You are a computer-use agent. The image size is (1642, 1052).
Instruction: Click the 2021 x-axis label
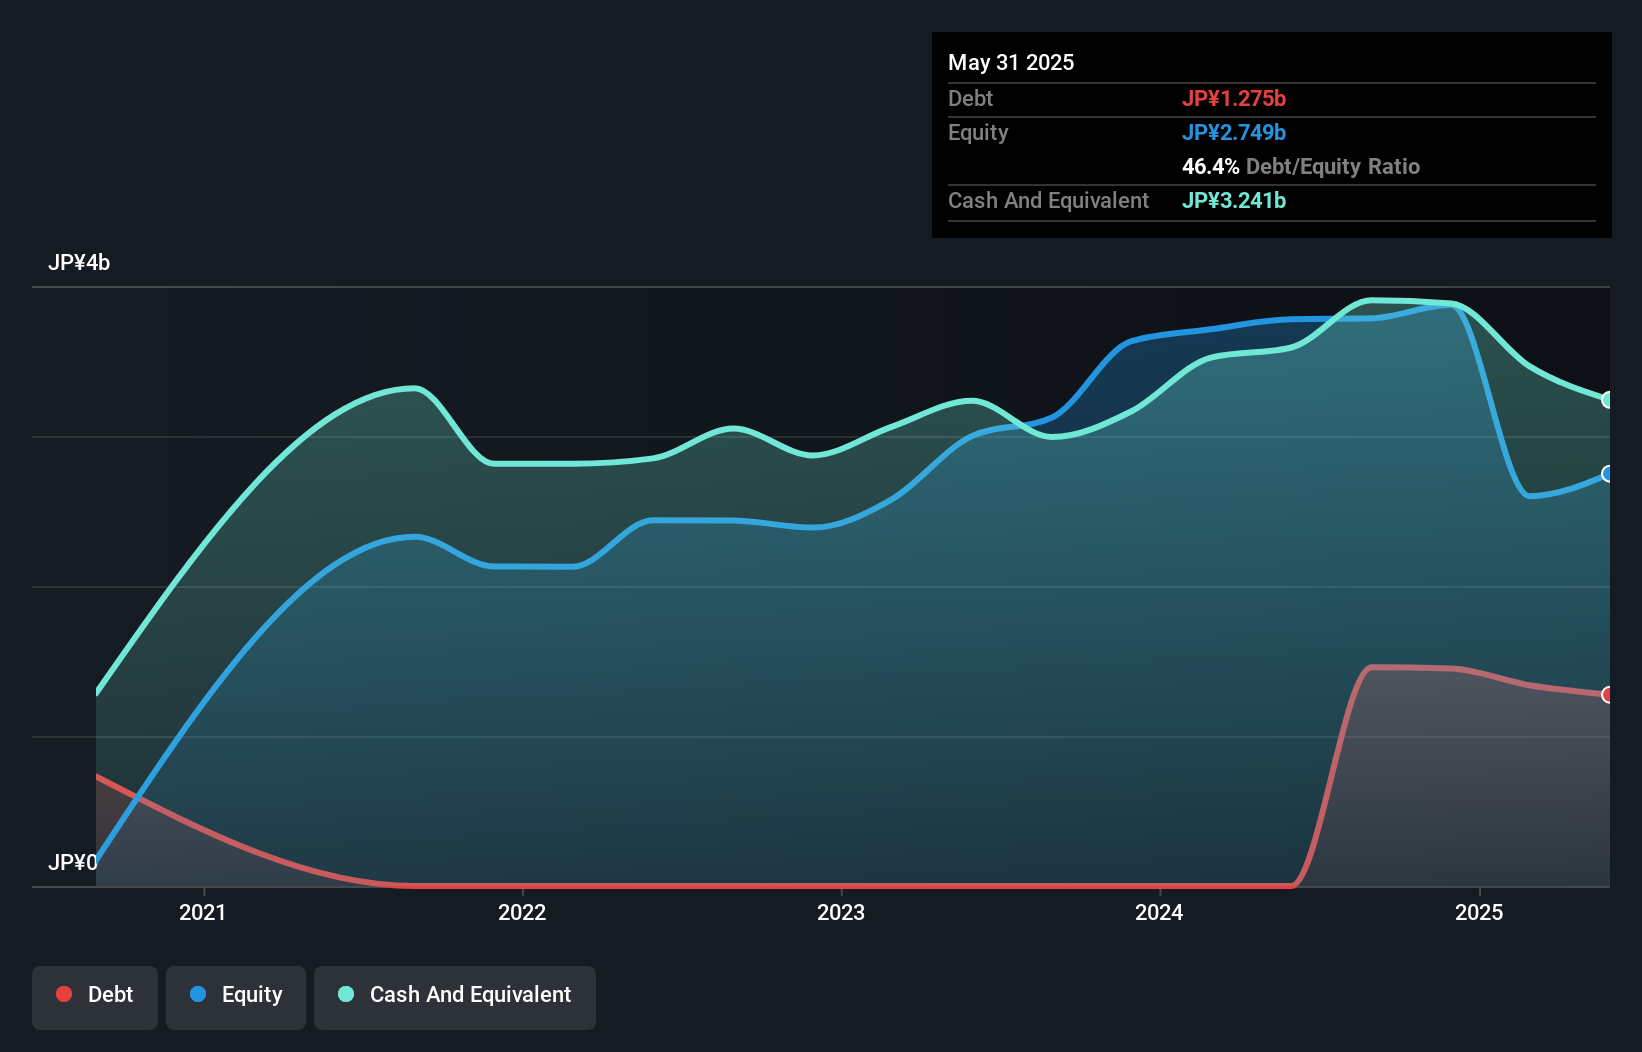pyautogui.click(x=203, y=912)
